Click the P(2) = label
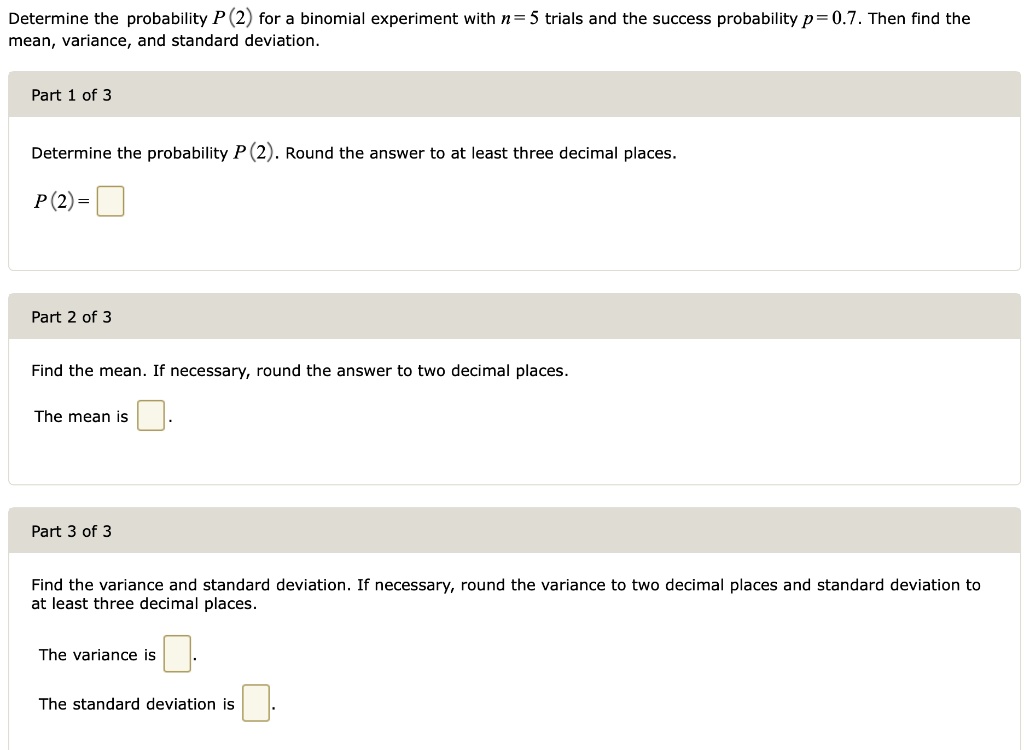 [60, 200]
